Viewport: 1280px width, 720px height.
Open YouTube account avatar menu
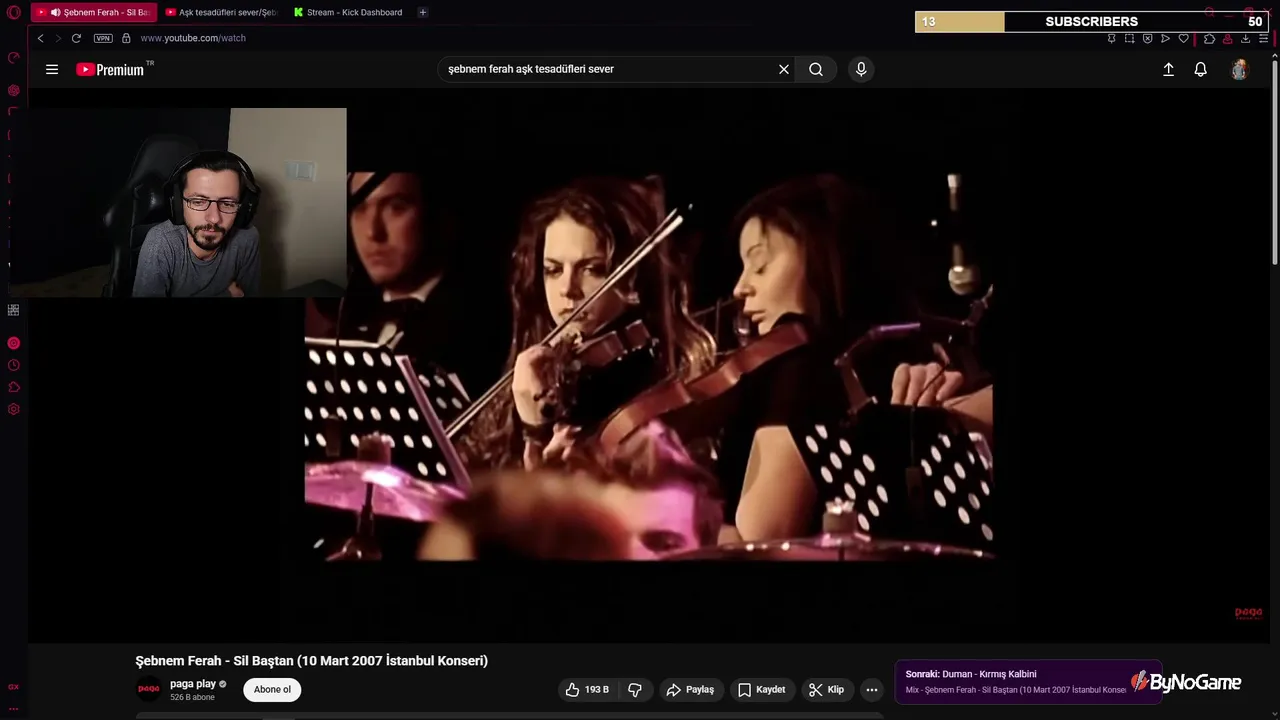click(x=1240, y=69)
